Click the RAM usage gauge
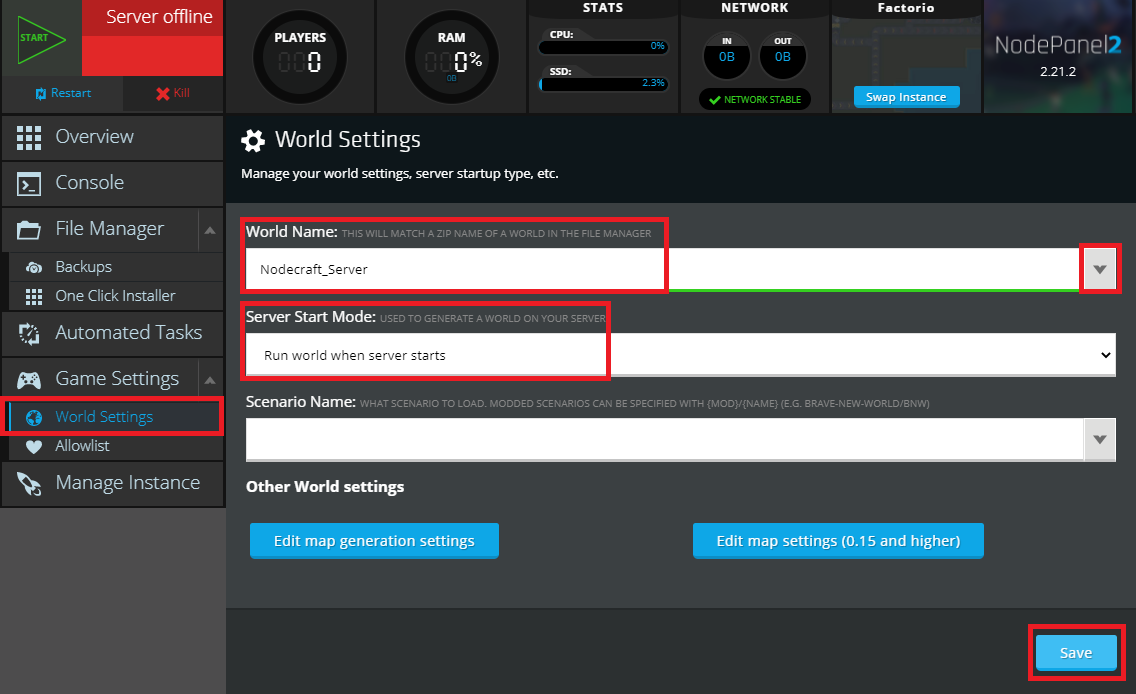The image size is (1136, 694). 451,57
